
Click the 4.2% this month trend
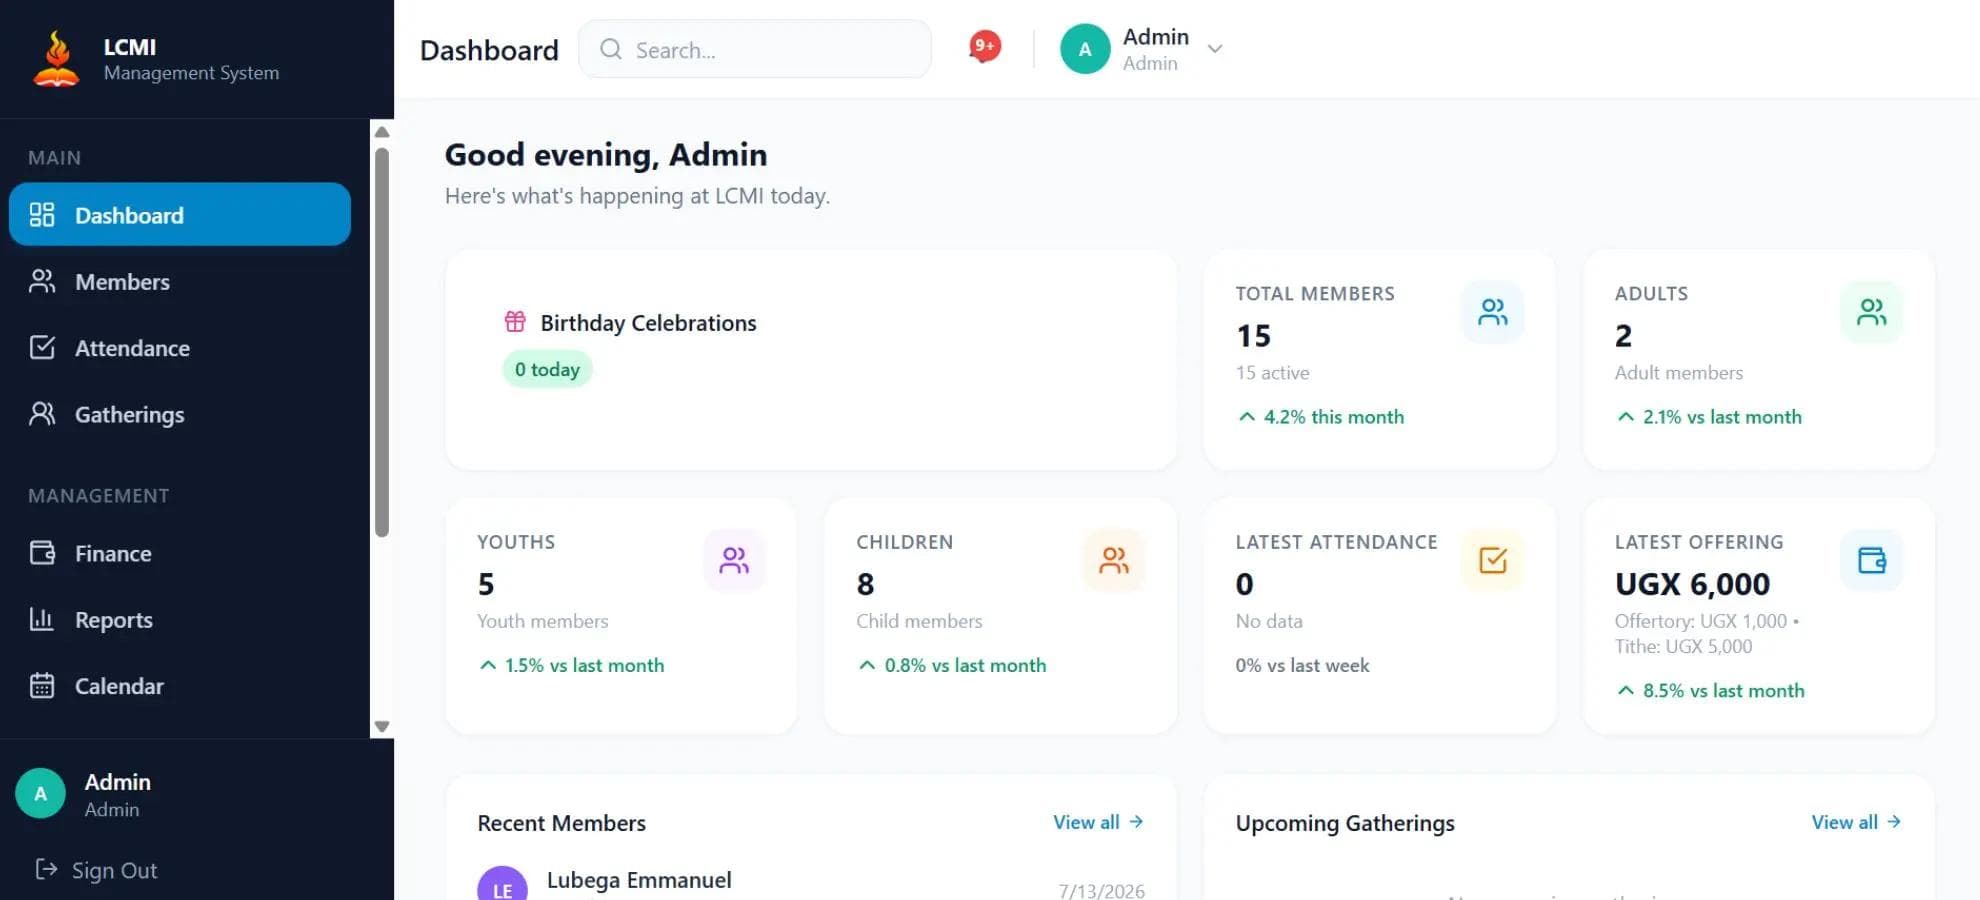pos(1321,416)
